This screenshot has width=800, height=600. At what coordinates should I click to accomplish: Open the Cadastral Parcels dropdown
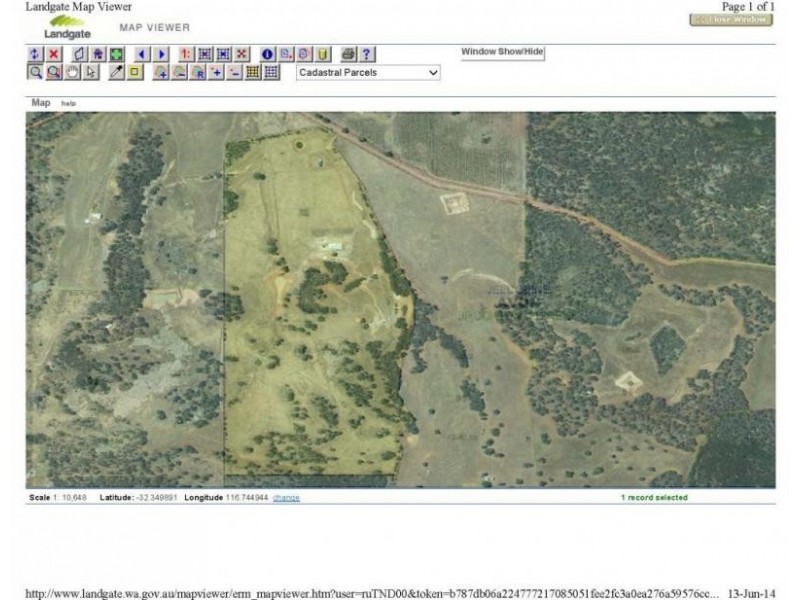click(369, 73)
